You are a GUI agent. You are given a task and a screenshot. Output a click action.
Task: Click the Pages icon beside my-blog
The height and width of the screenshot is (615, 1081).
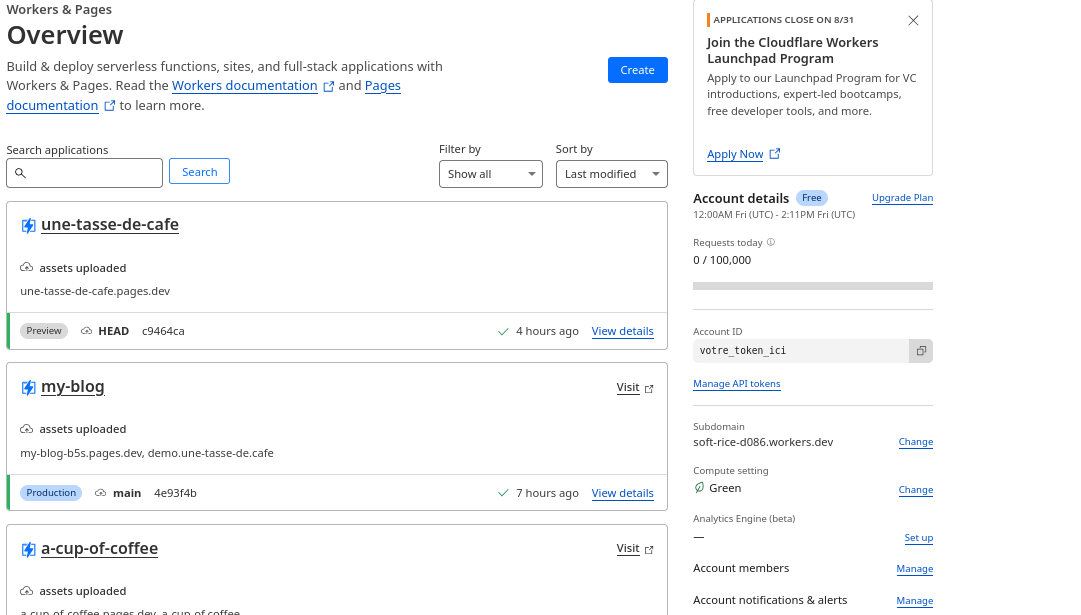[28, 387]
